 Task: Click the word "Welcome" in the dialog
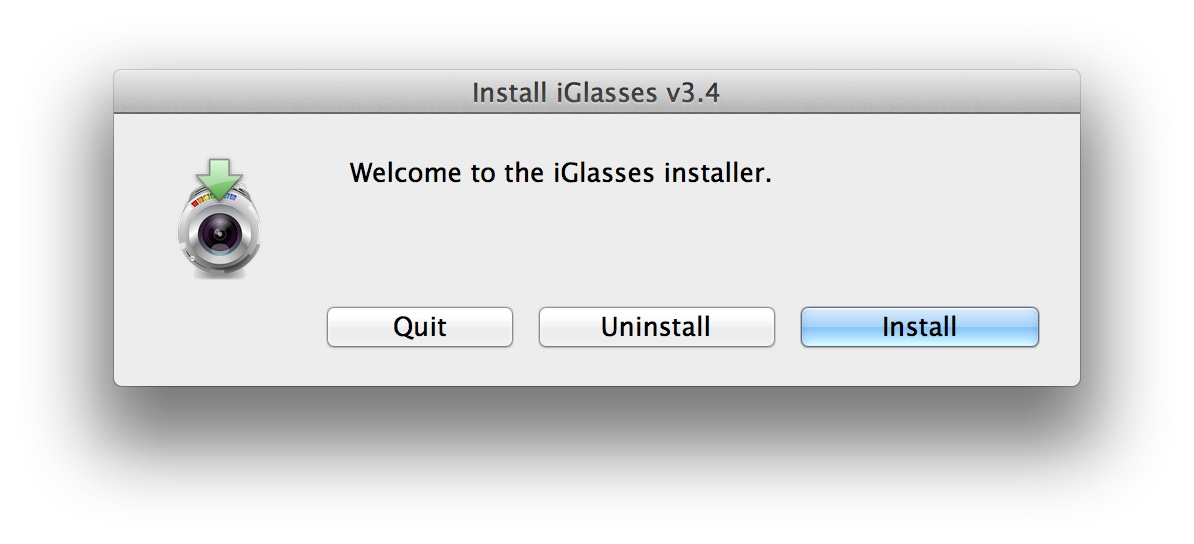[405, 173]
